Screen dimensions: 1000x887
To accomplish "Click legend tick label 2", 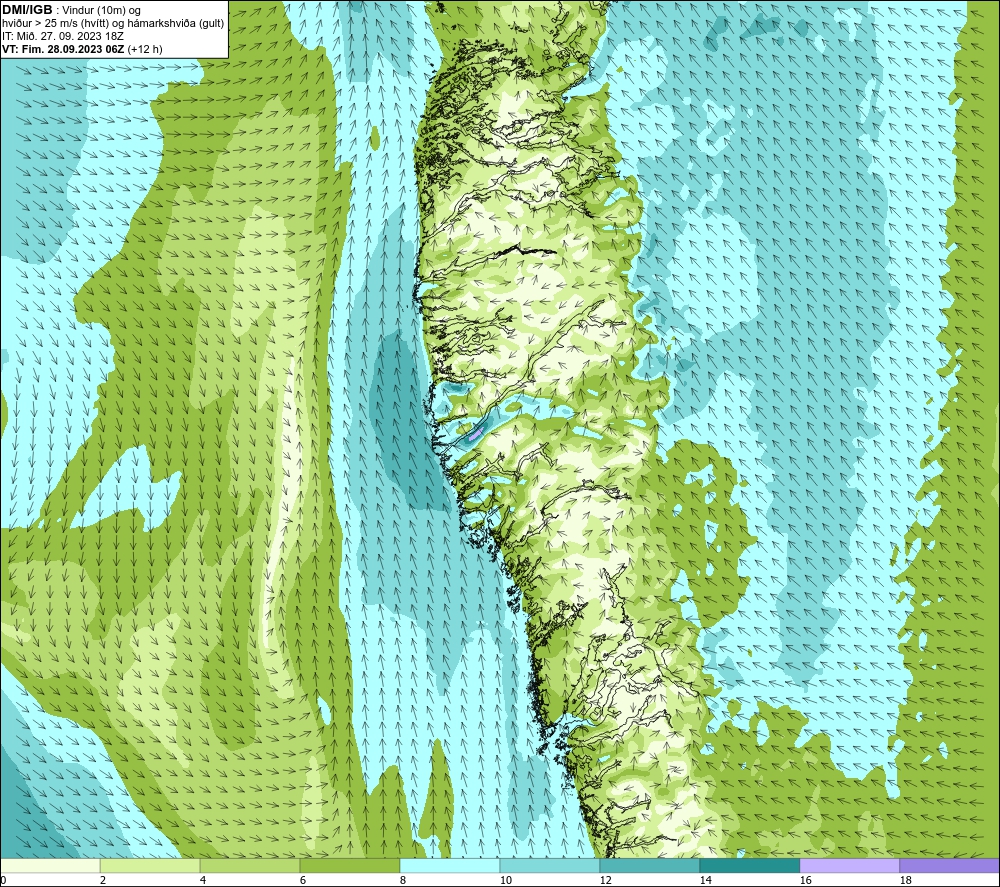I will [103, 881].
